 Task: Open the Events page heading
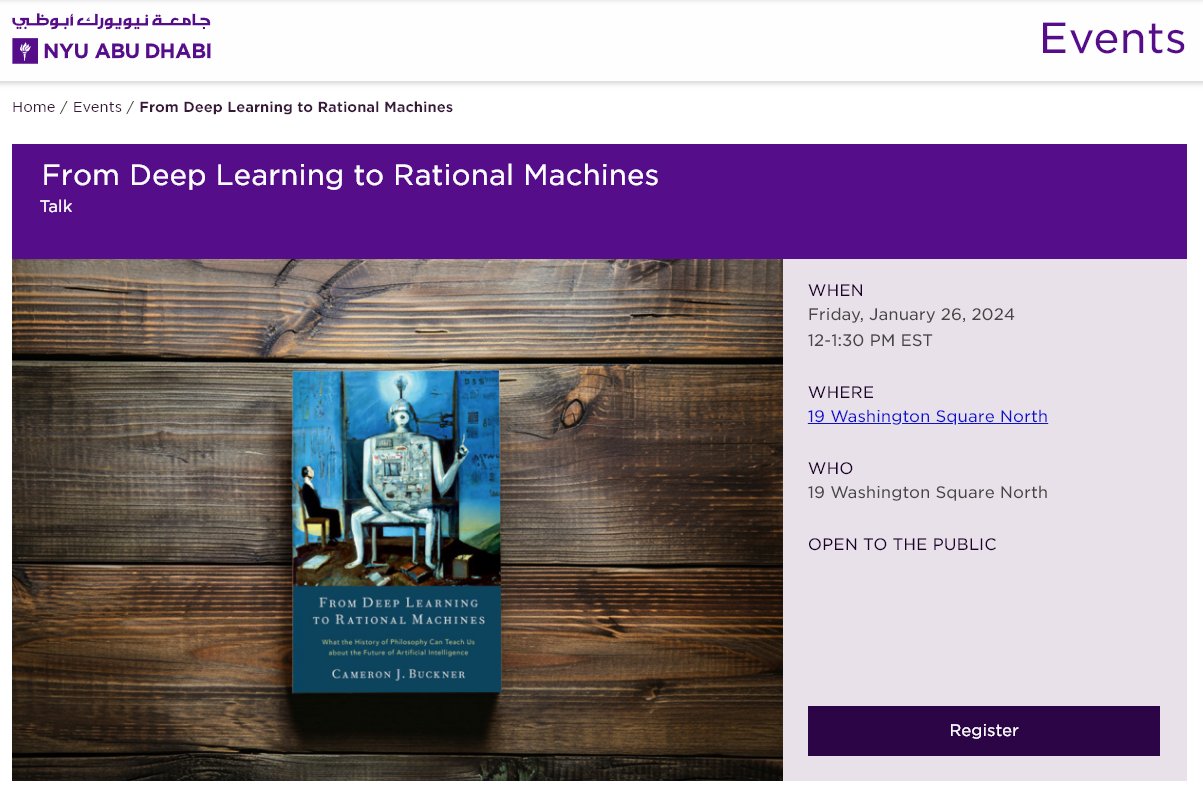[x=1112, y=39]
